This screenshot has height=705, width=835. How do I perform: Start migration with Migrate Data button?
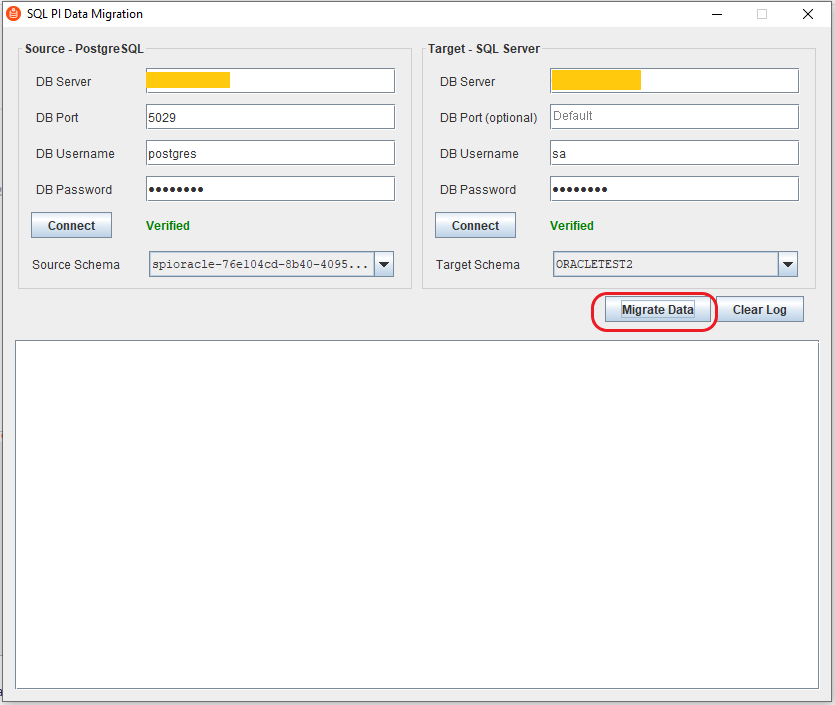pyautogui.click(x=658, y=309)
